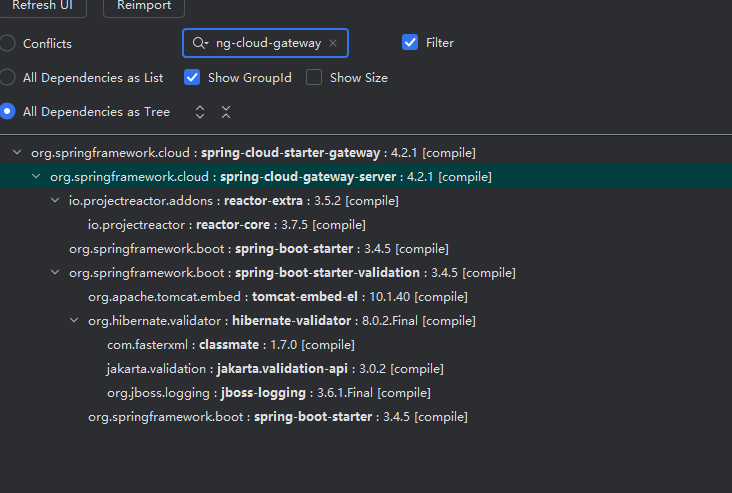The image size is (732, 493).
Task: Collapse the spring-boot-starter-validation node
Action: coord(56,273)
